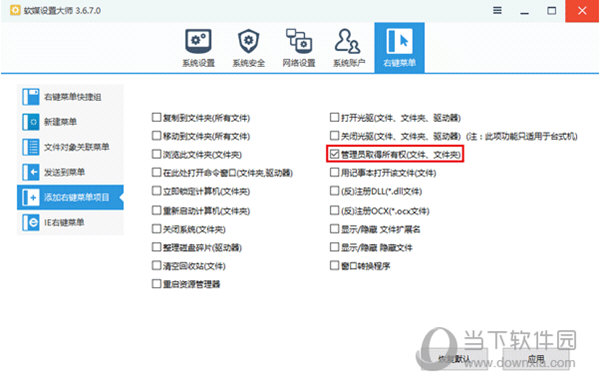Select 右键菜单快捷组 in sidebar
Screen dimensions: 600x392
70,97
